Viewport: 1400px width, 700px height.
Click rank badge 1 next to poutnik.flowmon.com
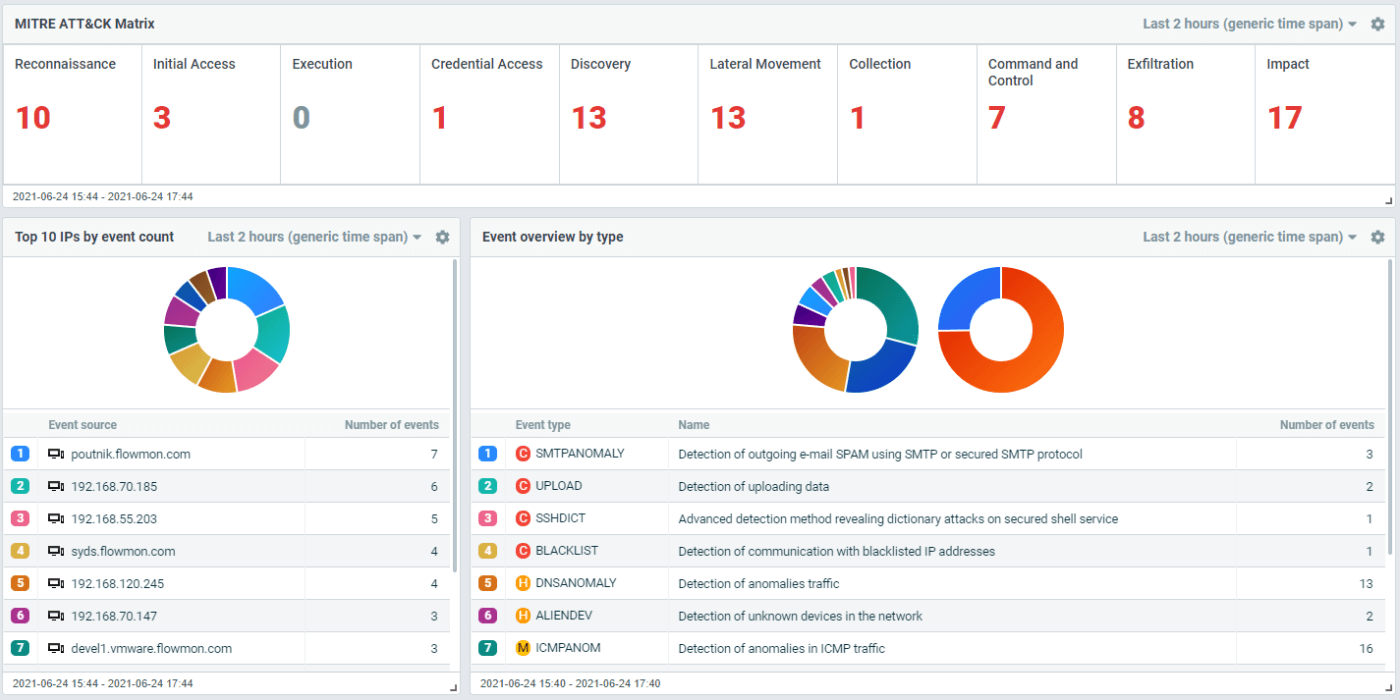(20, 453)
